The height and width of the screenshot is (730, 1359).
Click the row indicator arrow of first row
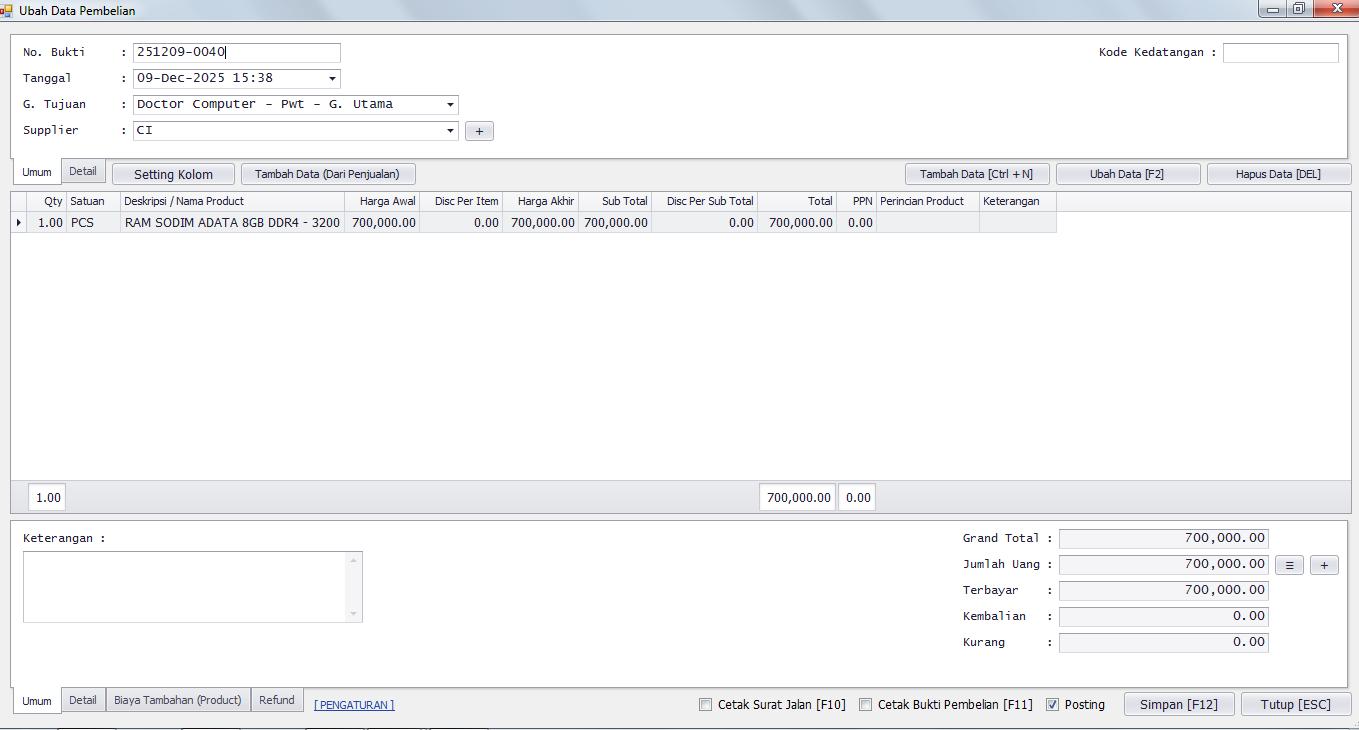18,223
